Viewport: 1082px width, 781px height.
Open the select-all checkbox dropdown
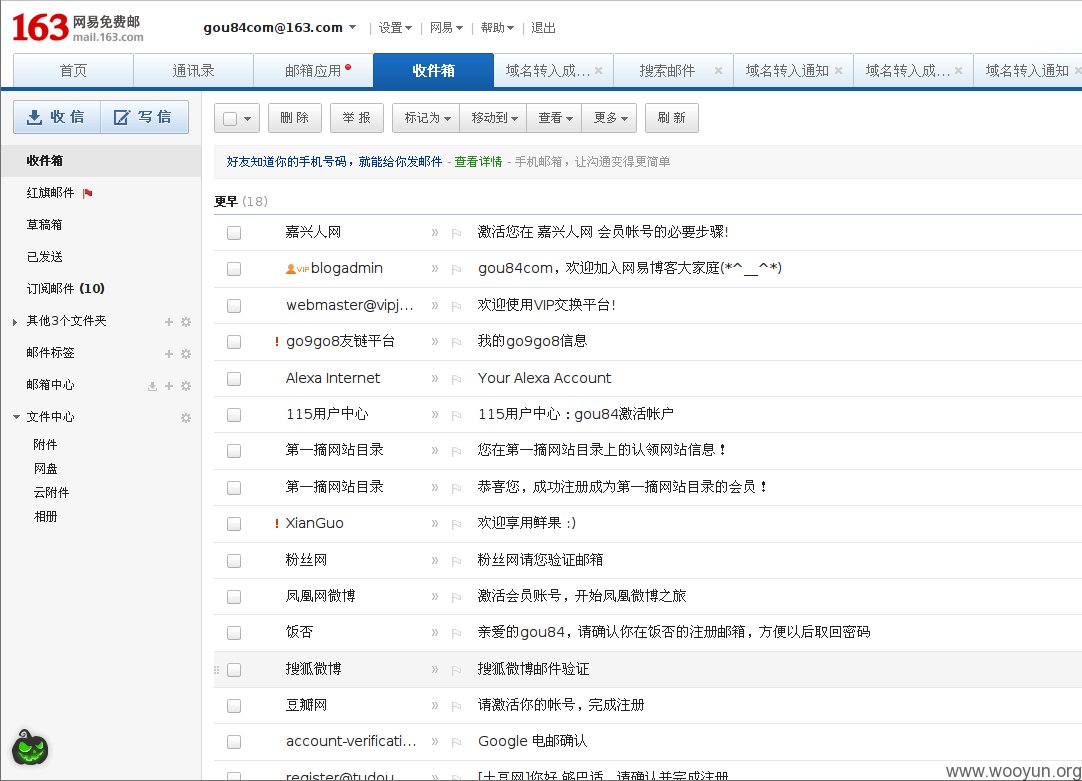pos(248,119)
